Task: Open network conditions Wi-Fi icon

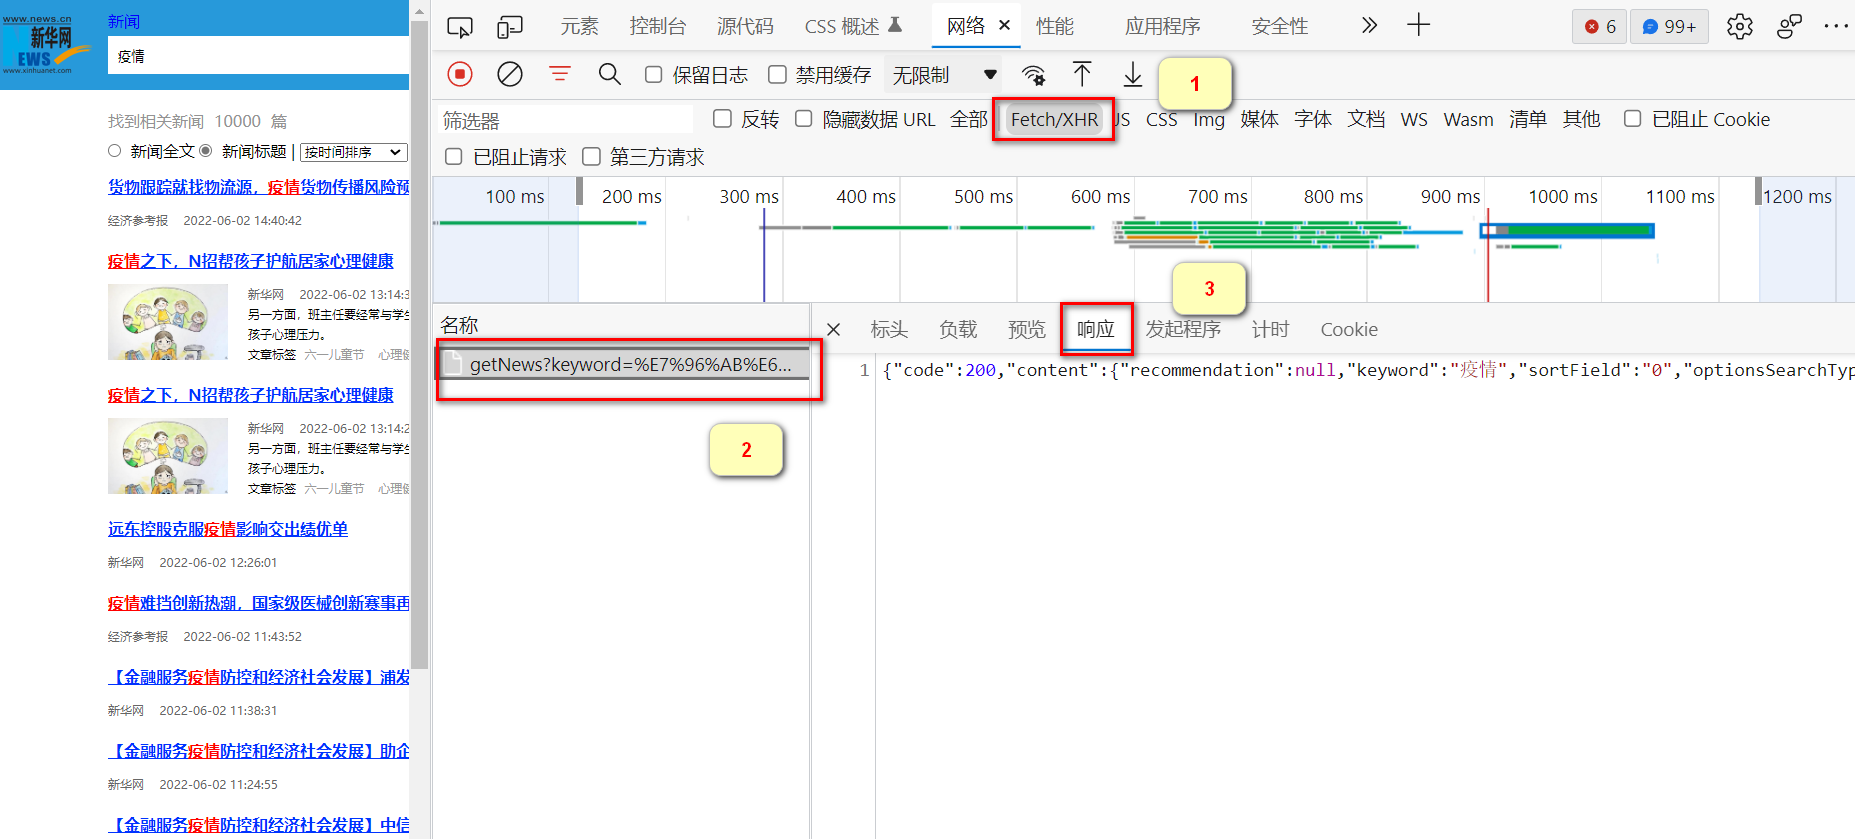Action: click(1033, 75)
